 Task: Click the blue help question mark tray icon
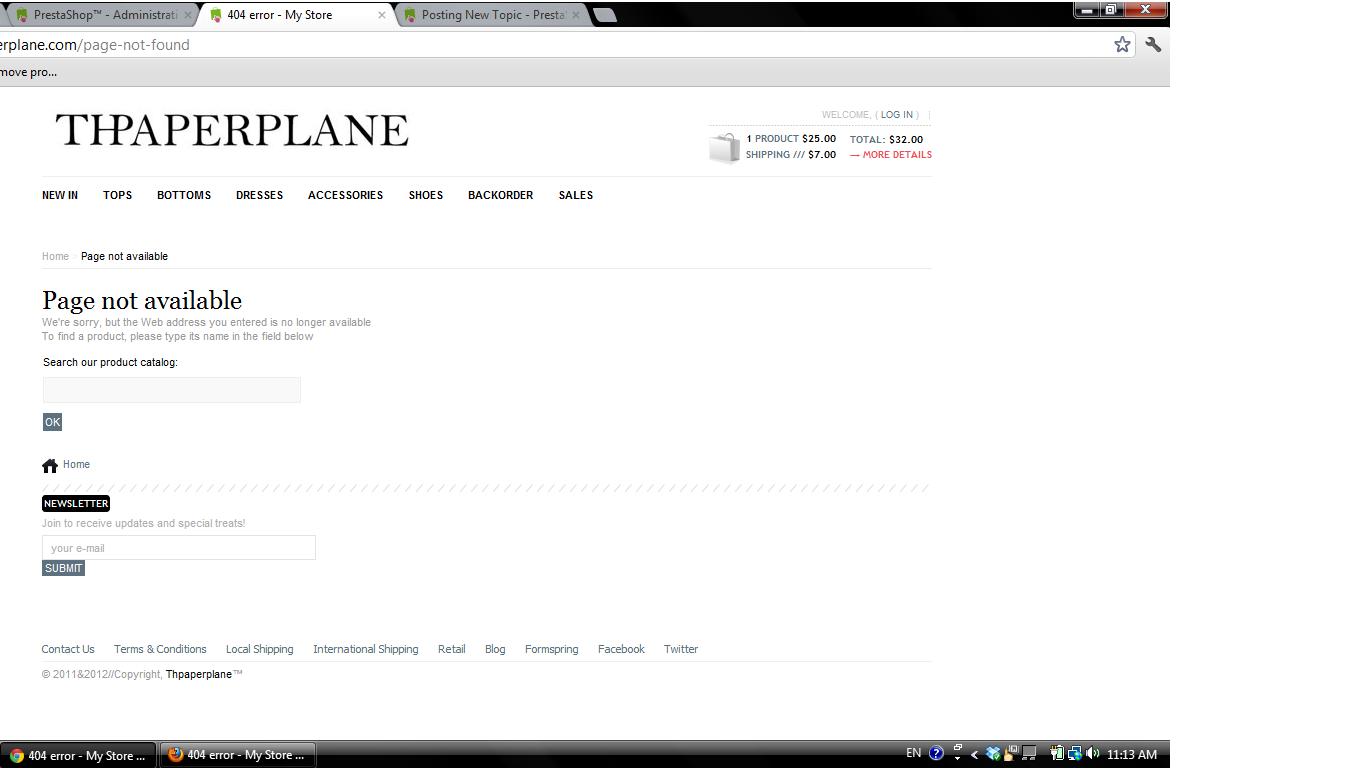[936, 754]
